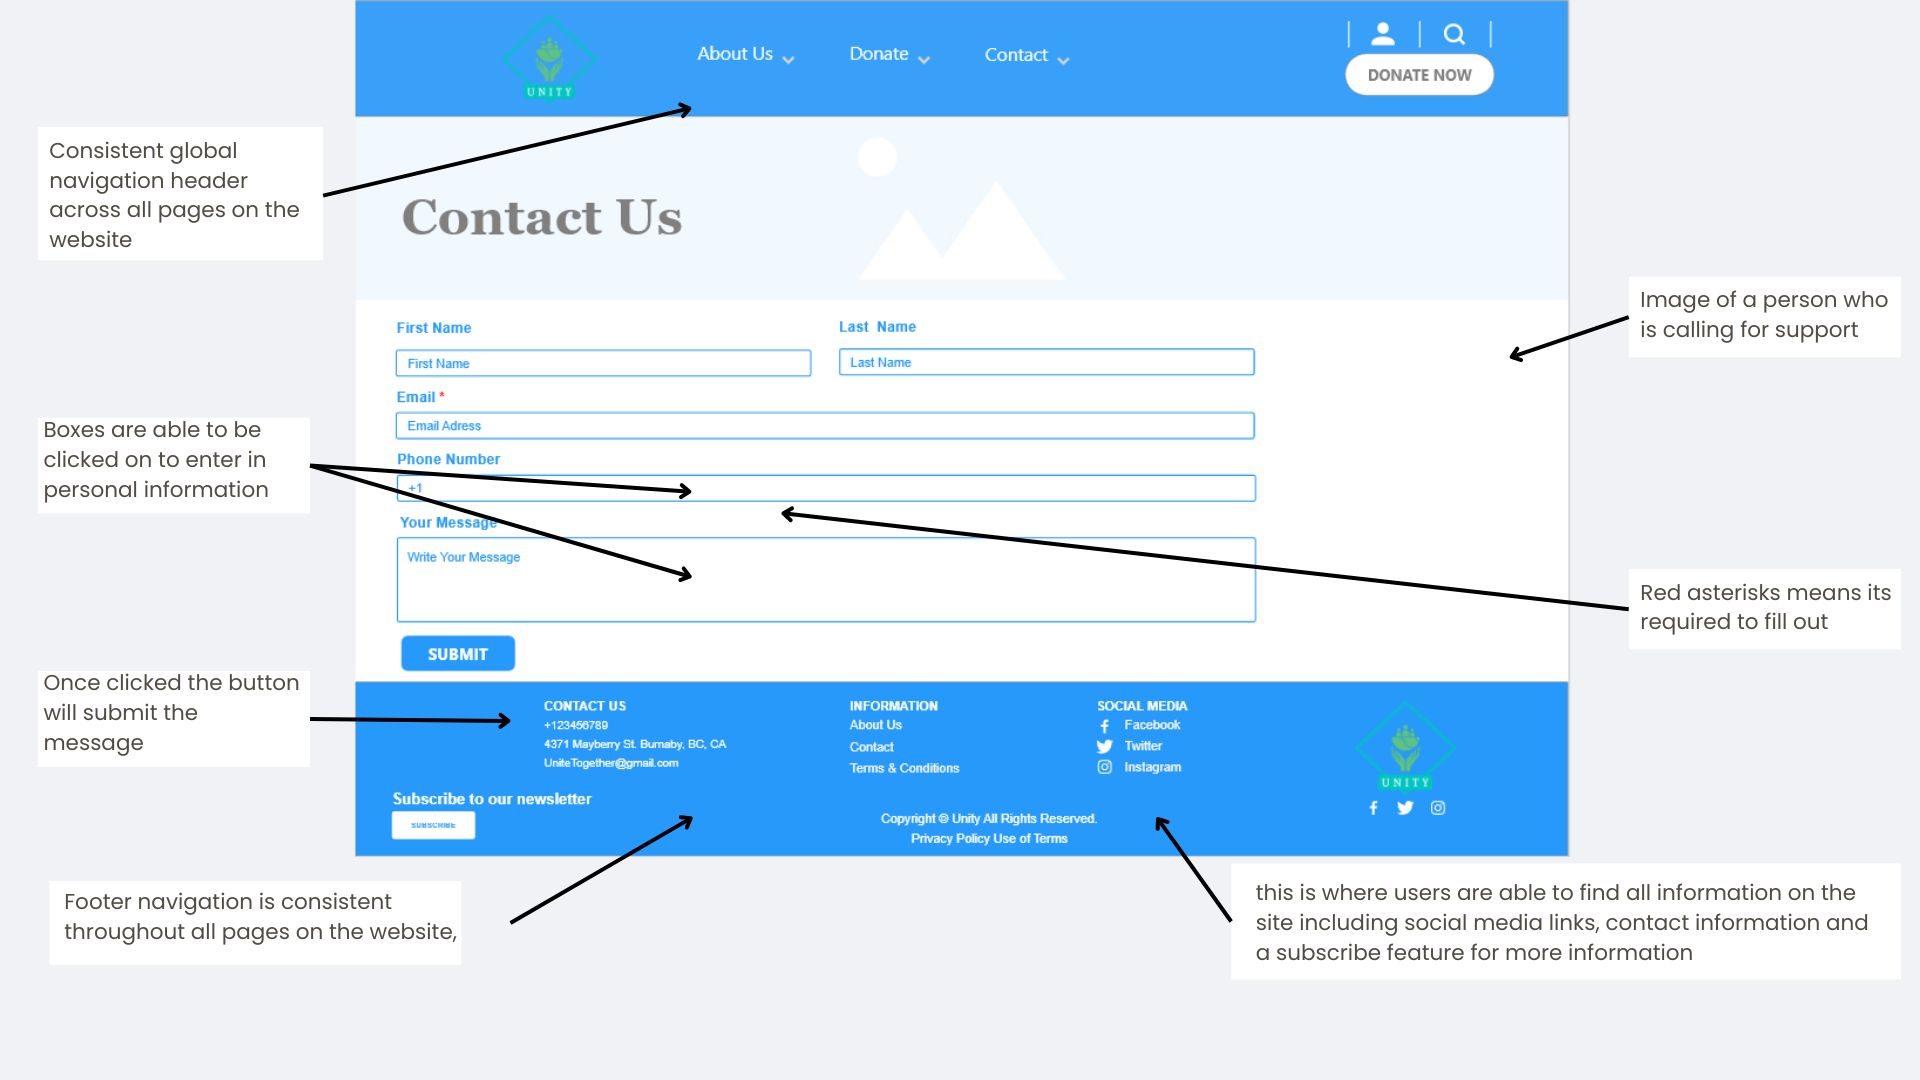Open About Us dropdown menu

tap(742, 54)
